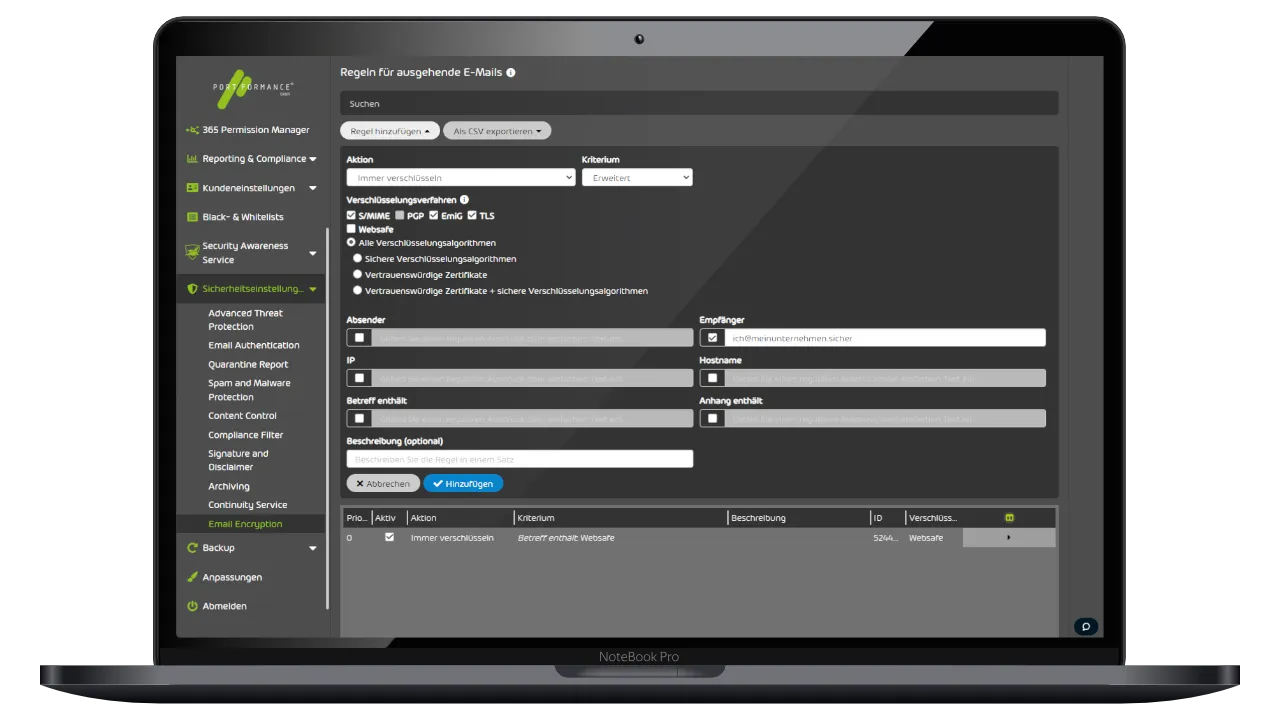This screenshot has height=720, width=1280.
Task: Collapse the Sicherheitseinstellungen menu arrow
Action: click(313, 290)
